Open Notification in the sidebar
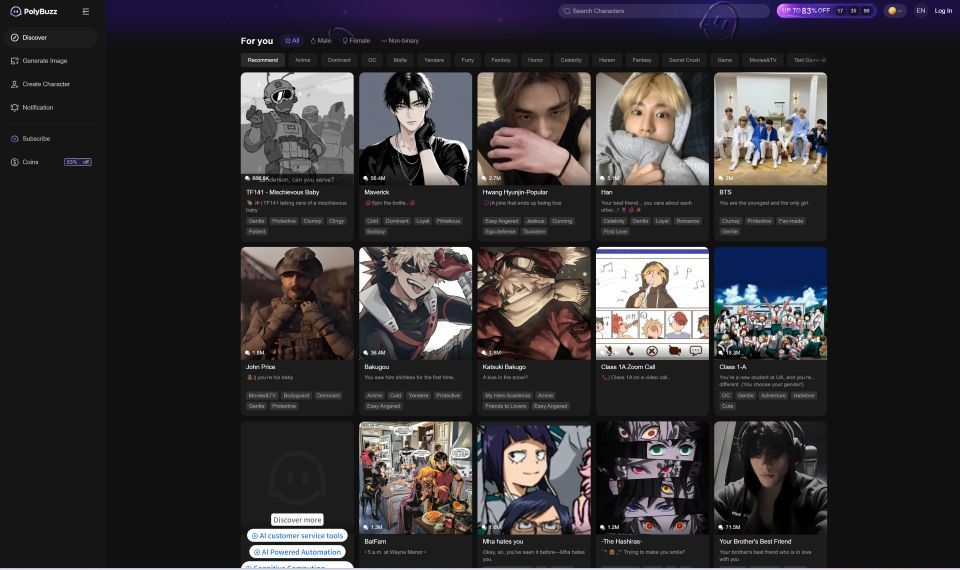The width and height of the screenshot is (960, 570). click(x=50, y=107)
